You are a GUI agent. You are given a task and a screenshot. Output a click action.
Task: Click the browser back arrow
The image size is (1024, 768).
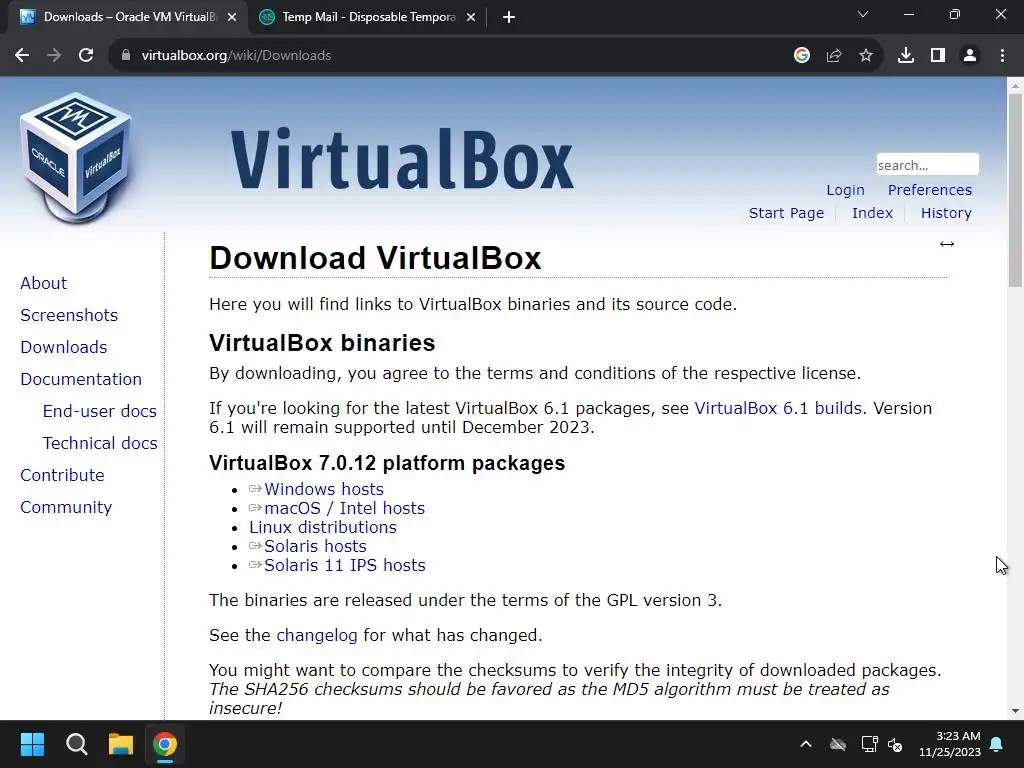[x=22, y=56]
